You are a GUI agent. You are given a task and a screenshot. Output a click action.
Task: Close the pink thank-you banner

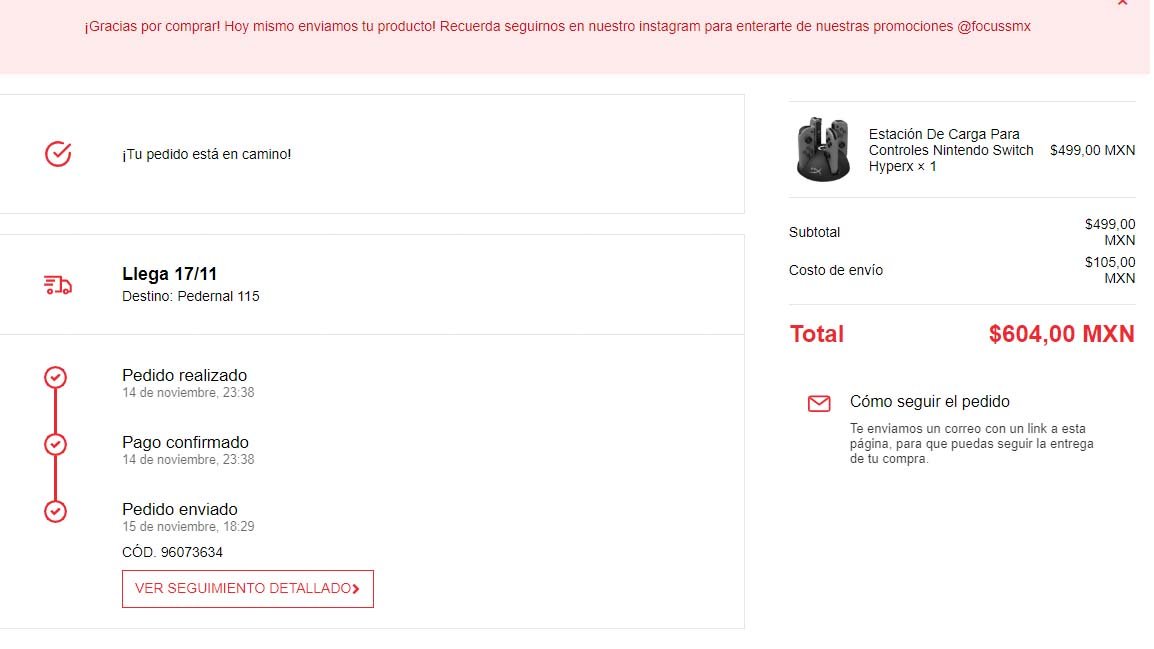click(1122, 3)
